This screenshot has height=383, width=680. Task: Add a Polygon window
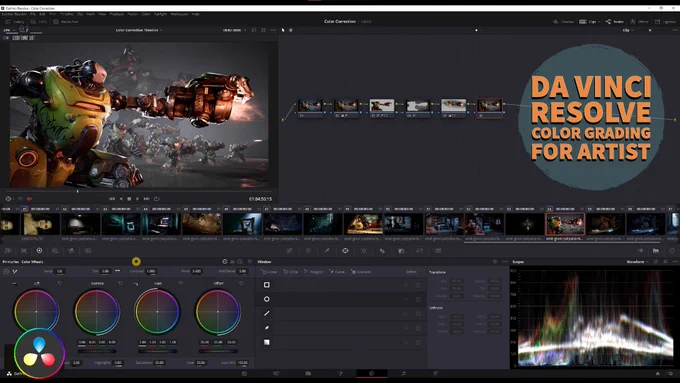pos(314,272)
